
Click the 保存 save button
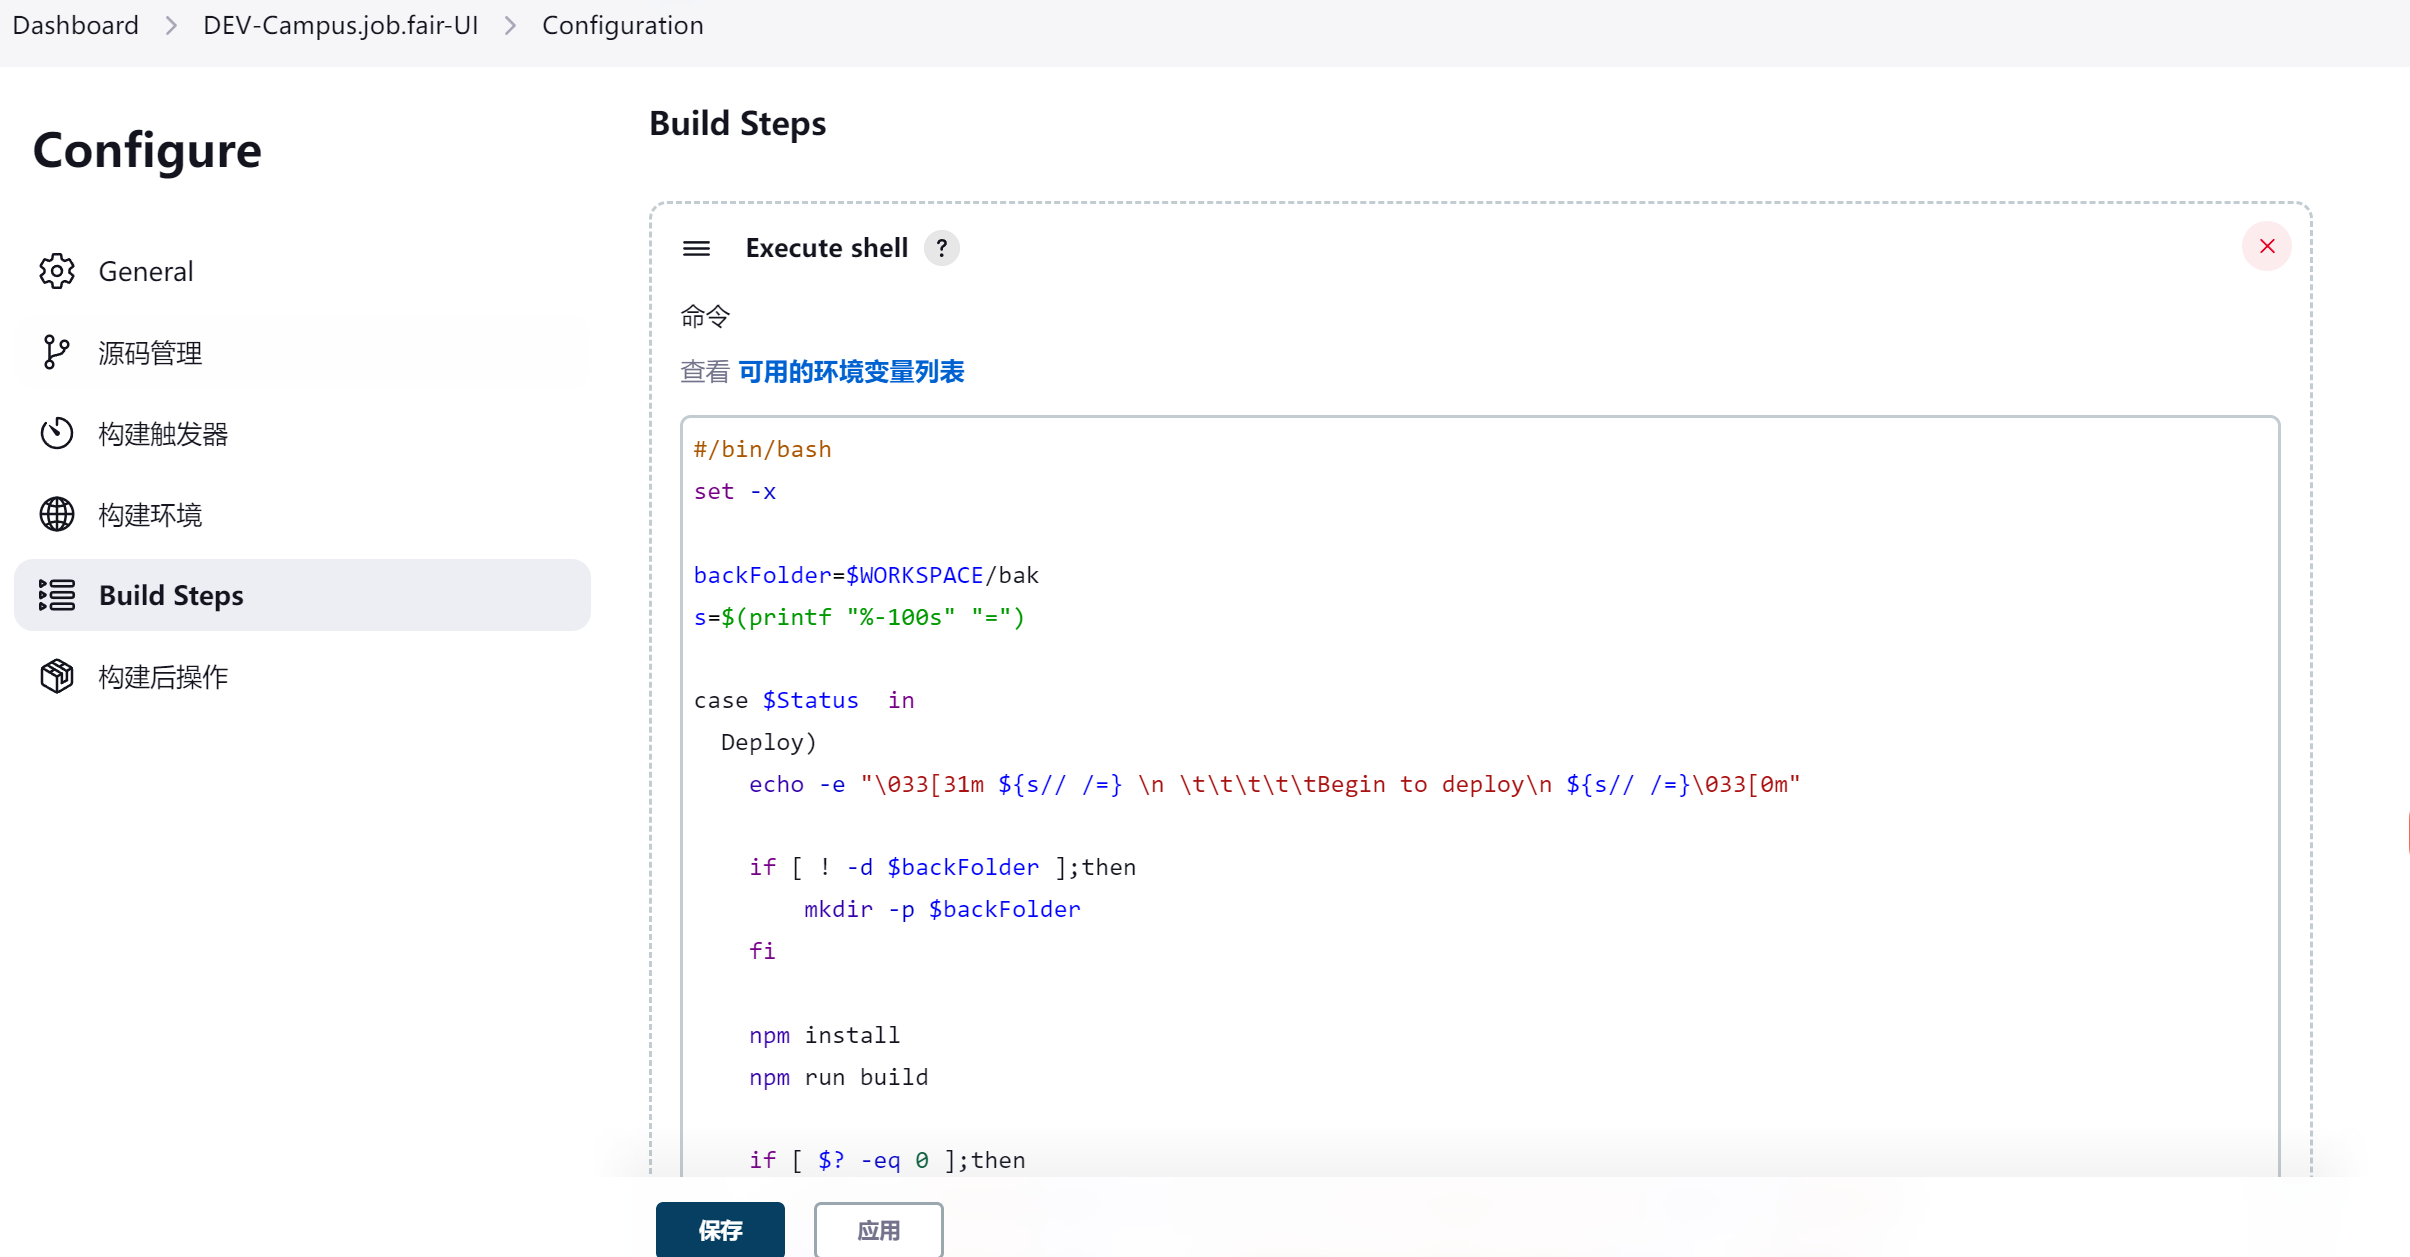point(720,1230)
